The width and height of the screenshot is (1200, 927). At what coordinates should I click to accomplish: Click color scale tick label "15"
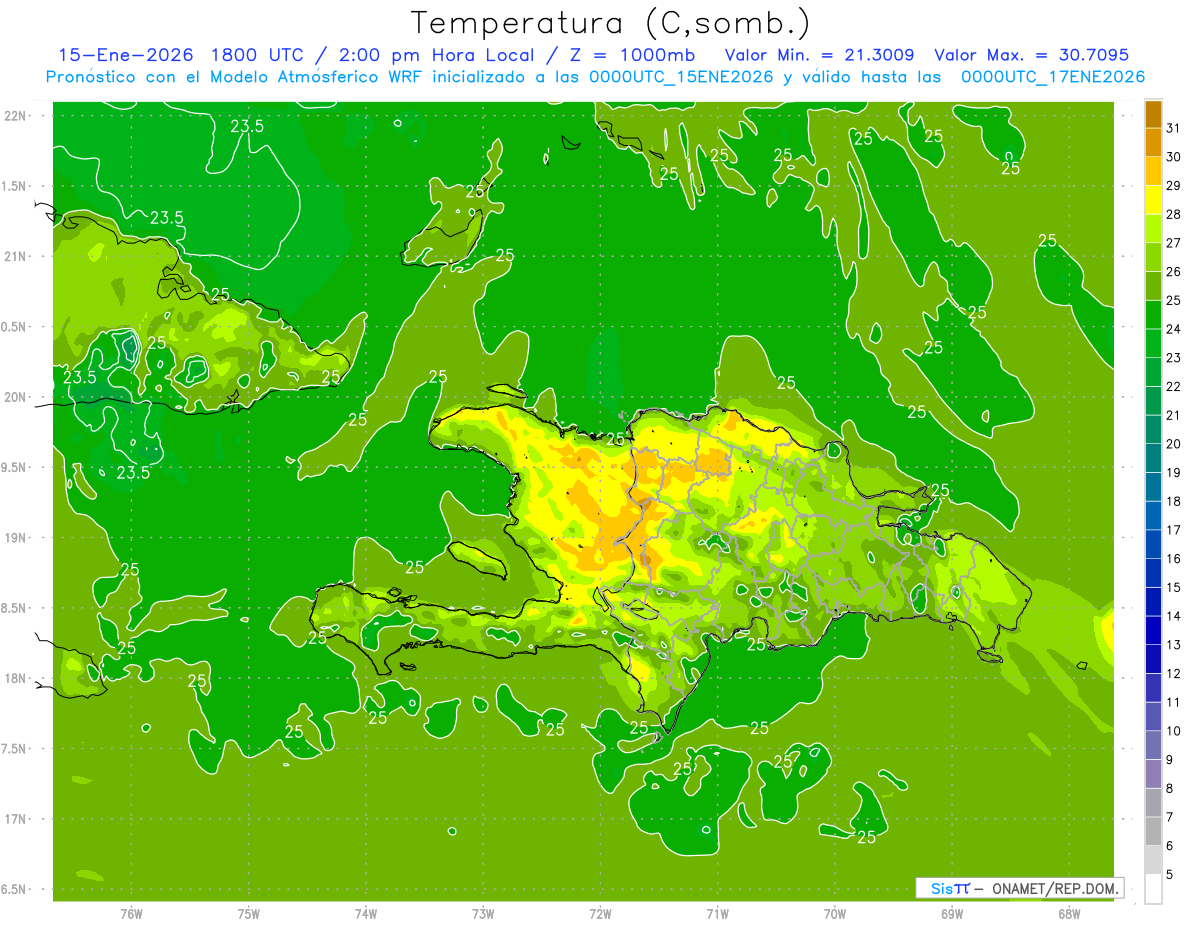1174,588
